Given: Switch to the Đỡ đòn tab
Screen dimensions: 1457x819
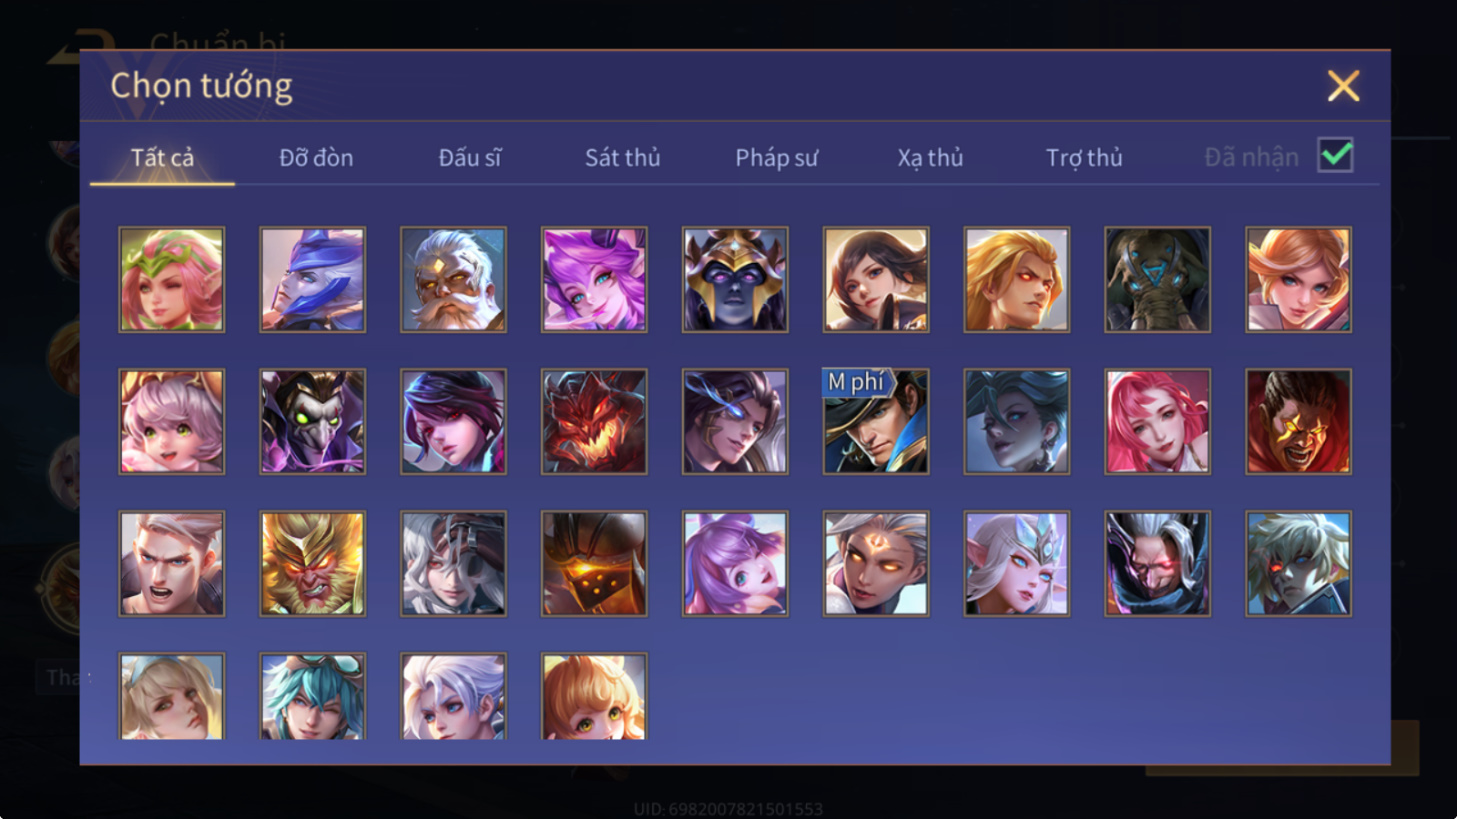Looking at the screenshot, I should point(316,157).
